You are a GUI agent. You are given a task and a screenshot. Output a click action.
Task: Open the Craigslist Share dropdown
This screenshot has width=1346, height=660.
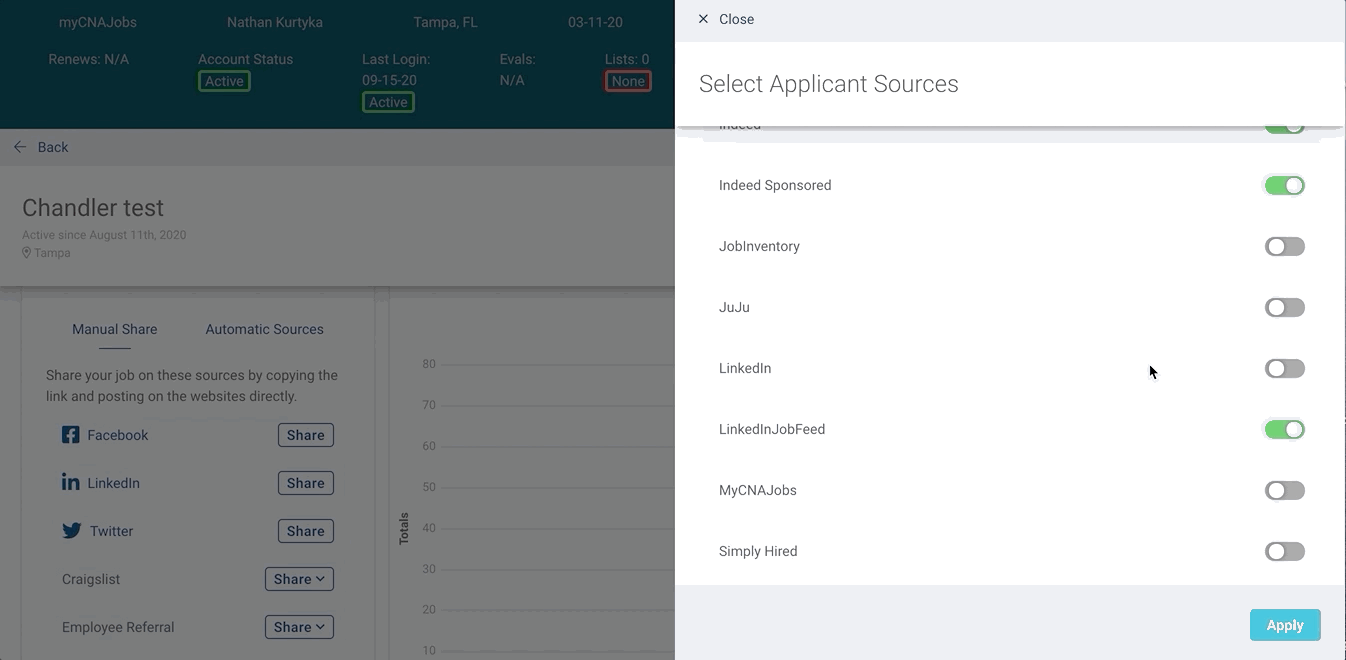299,579
